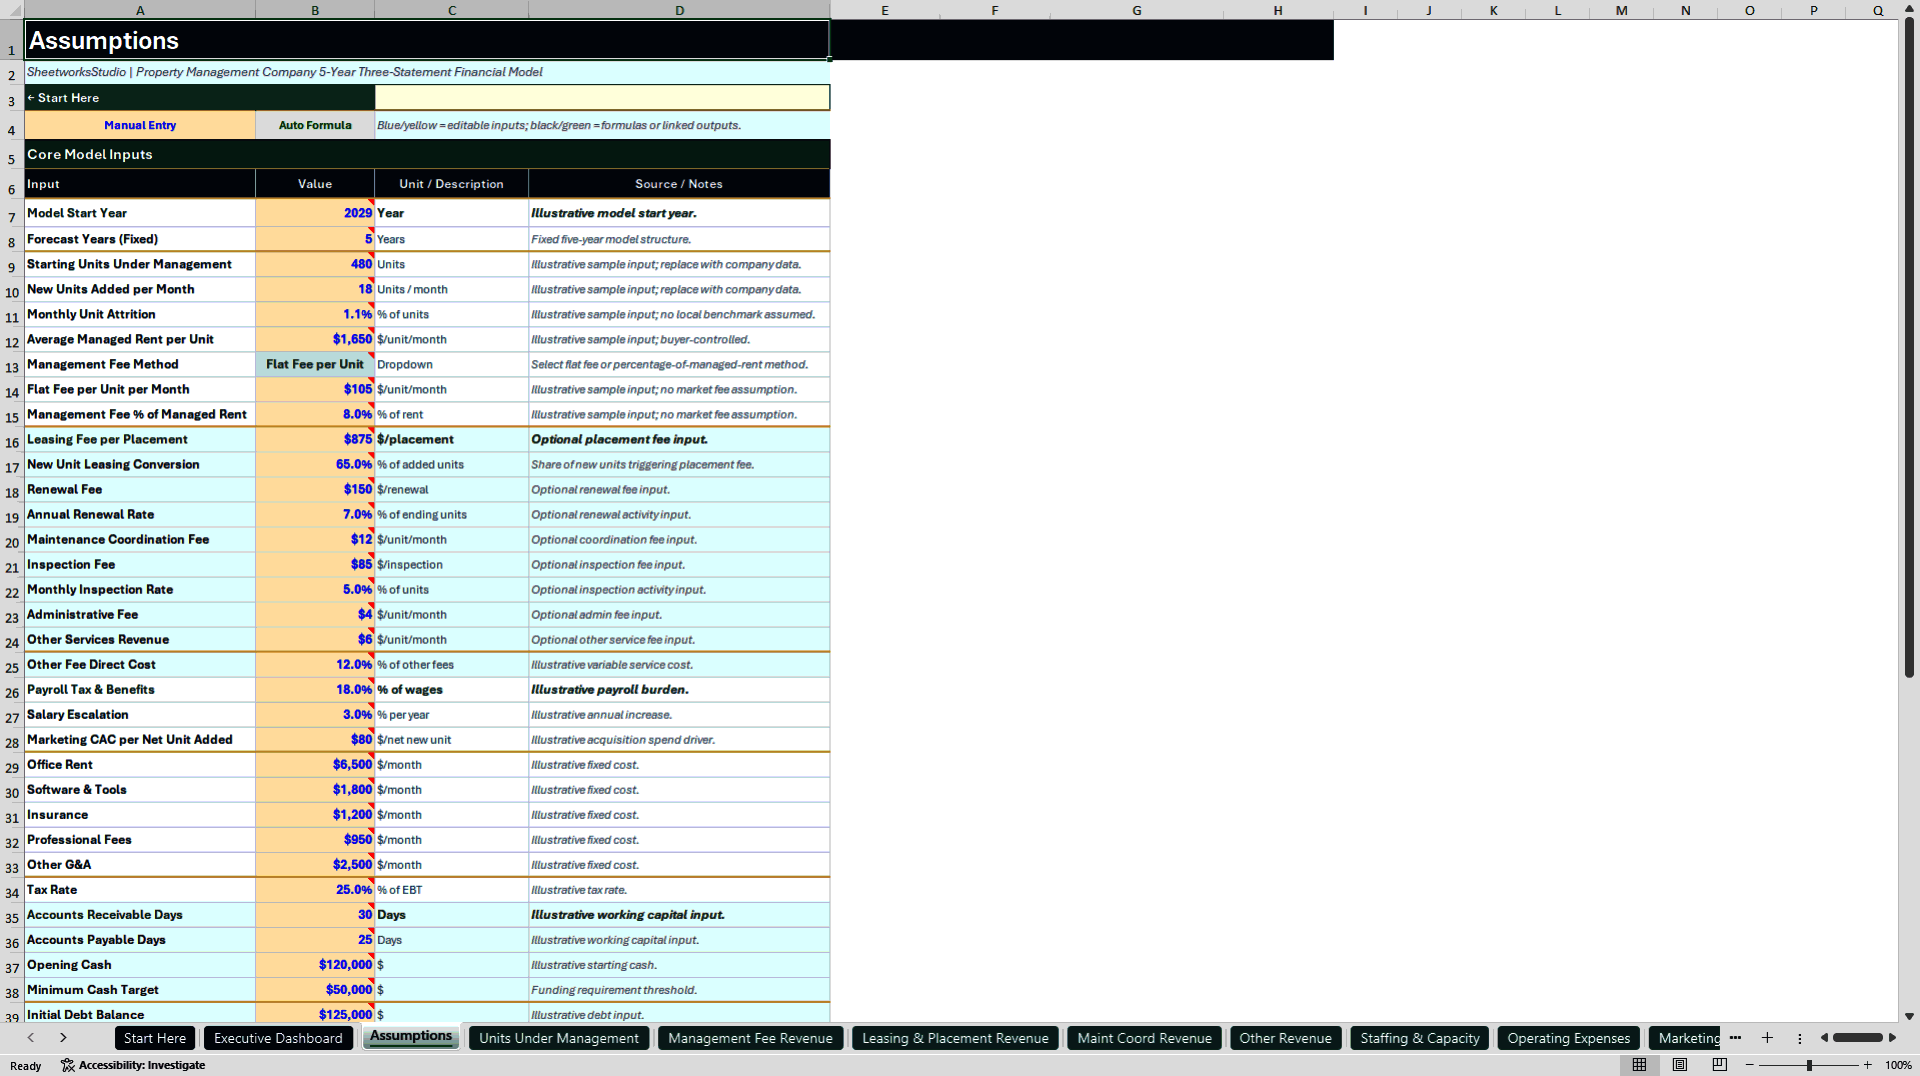Switch to Page Layout view
Viewport: 1920px width, 1076px height.
[1680, 1065]
